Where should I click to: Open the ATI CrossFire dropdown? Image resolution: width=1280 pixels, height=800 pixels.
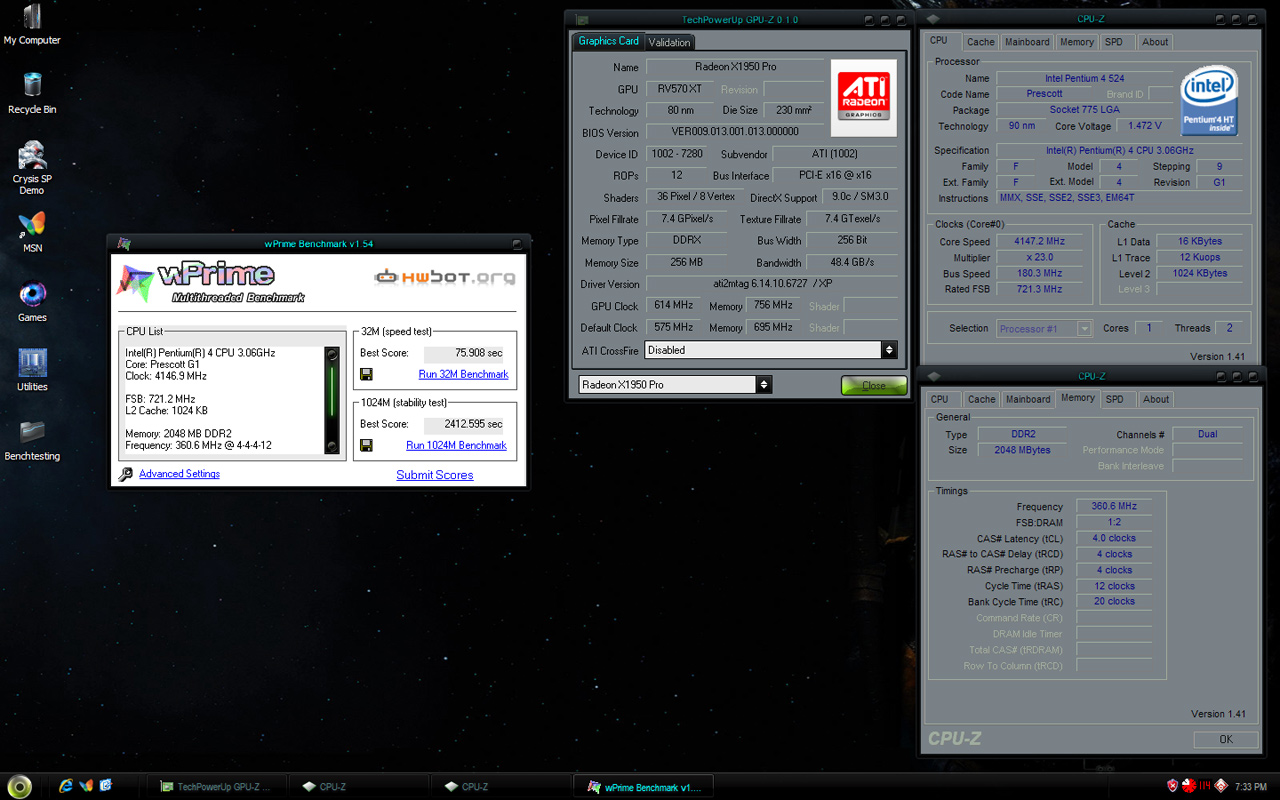pos(771,350)
